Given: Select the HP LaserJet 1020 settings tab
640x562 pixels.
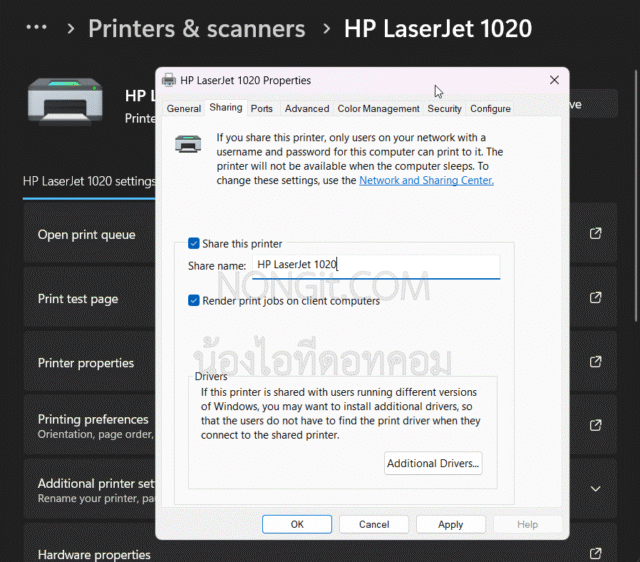Looking at the screenshot, I should click(x=89, y=181).
